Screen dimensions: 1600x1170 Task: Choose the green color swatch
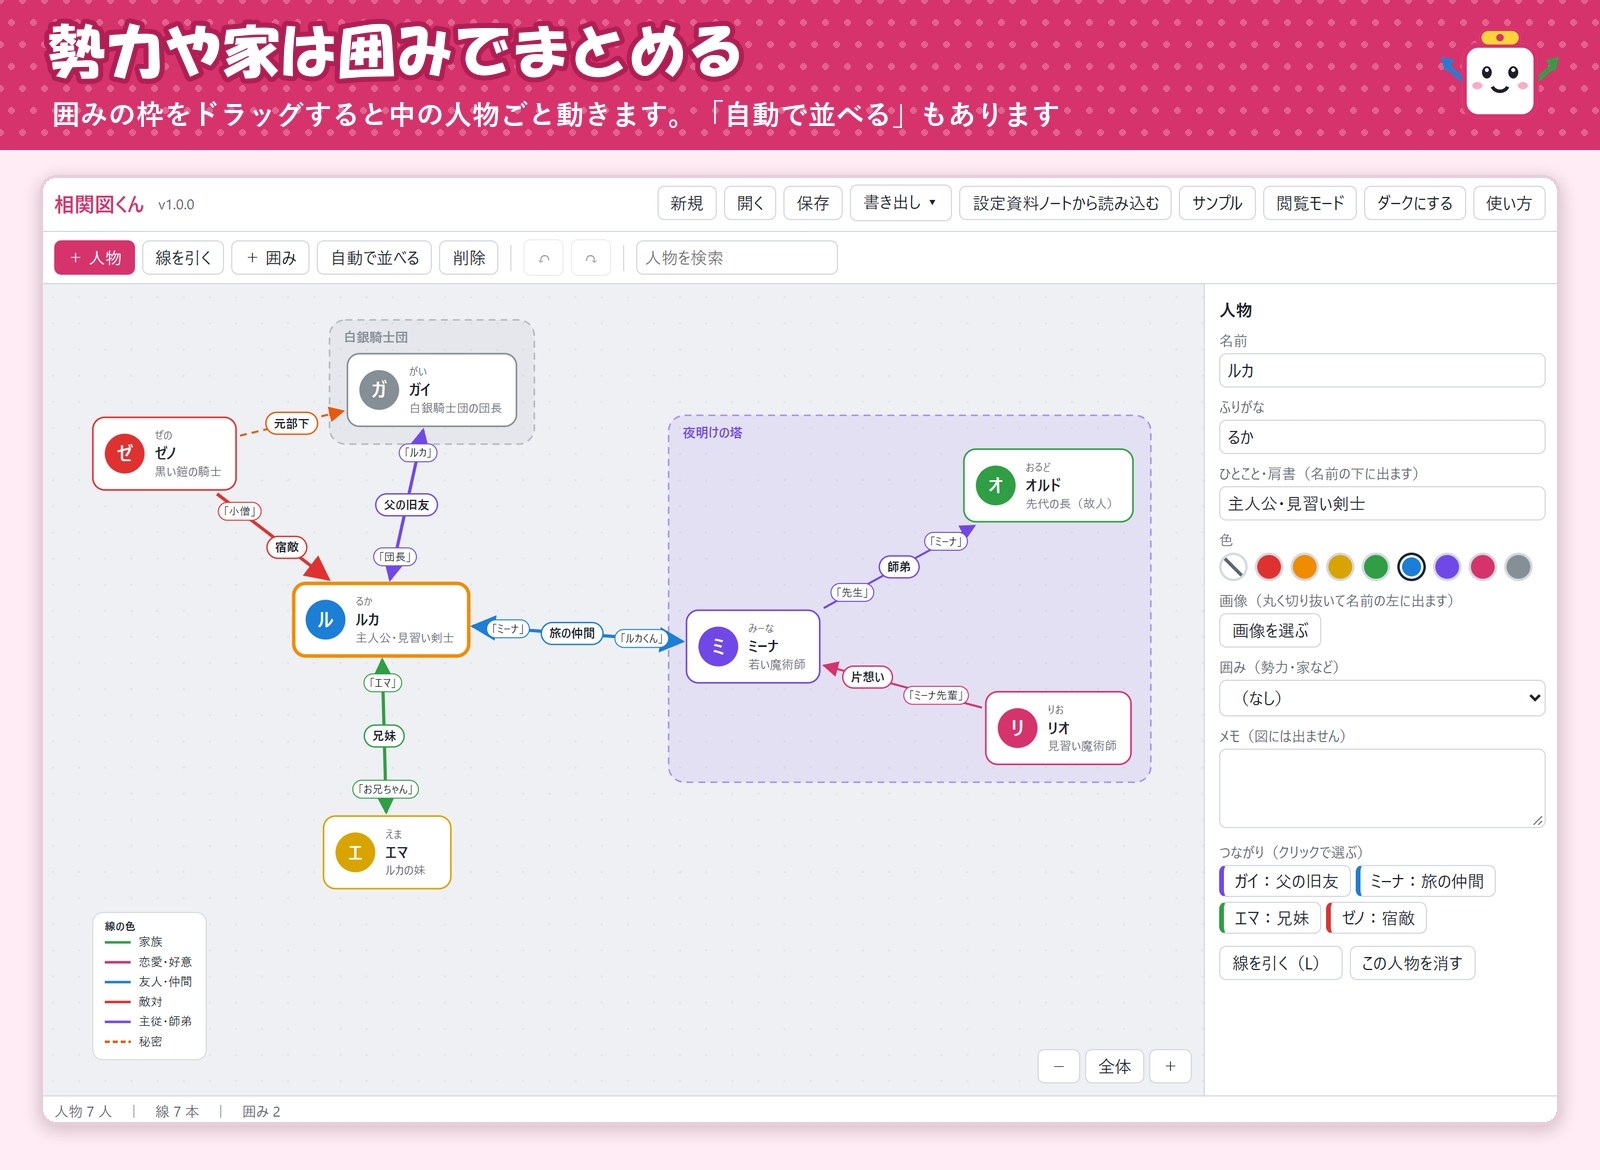tap(1376, 567)
